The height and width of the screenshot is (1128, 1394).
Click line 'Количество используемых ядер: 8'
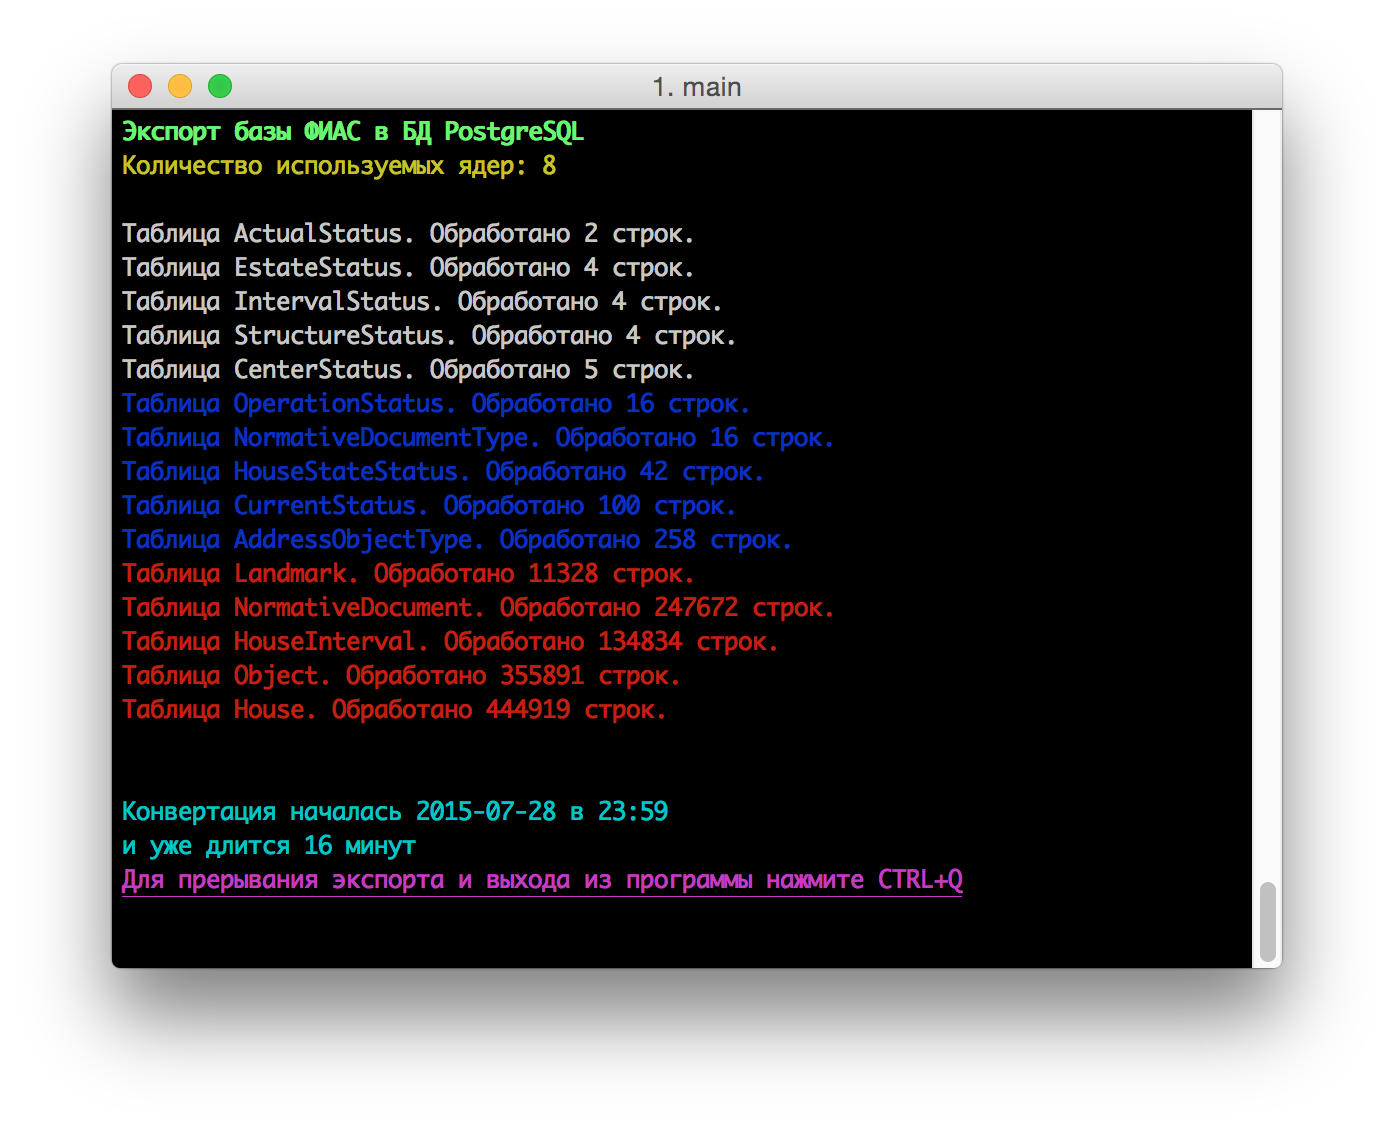click(339, 166)
